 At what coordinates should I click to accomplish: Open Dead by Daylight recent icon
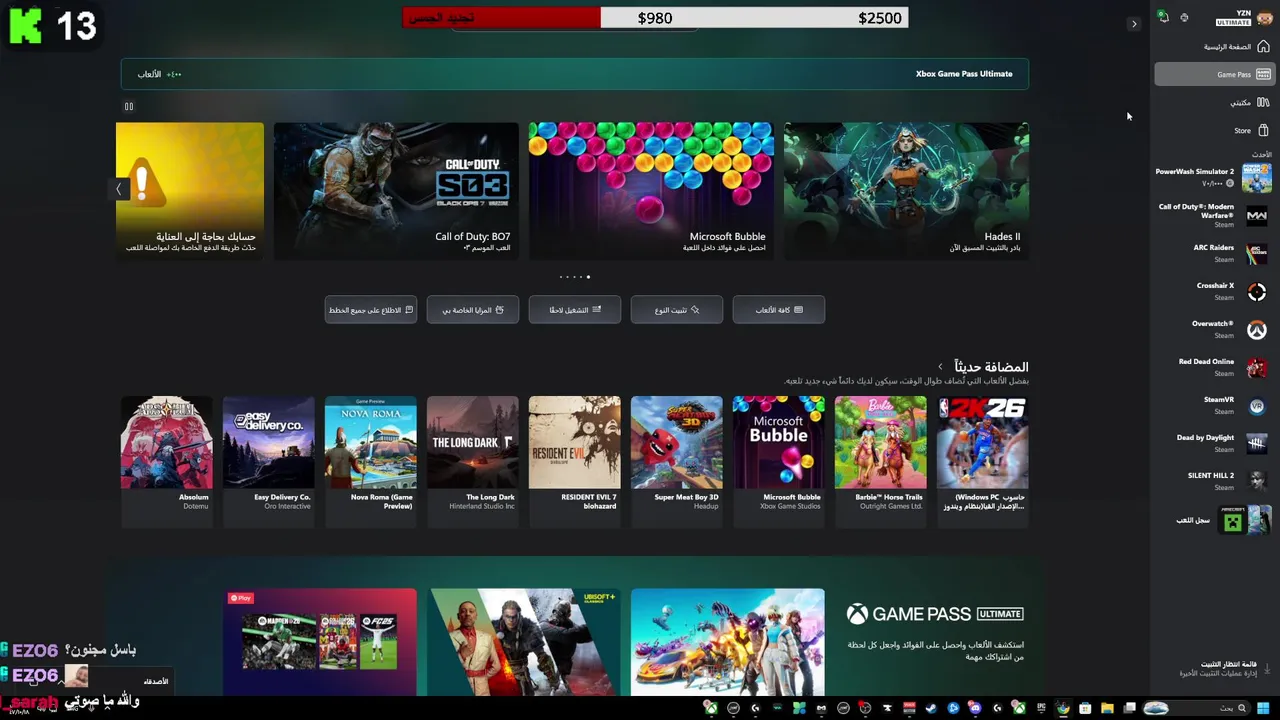1257,444
